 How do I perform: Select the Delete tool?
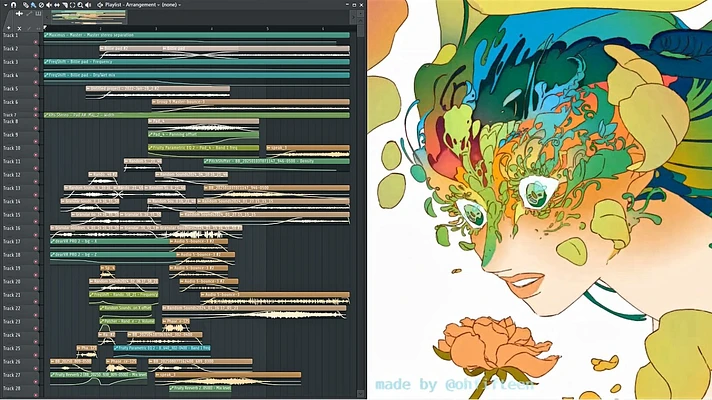point(41,5)
